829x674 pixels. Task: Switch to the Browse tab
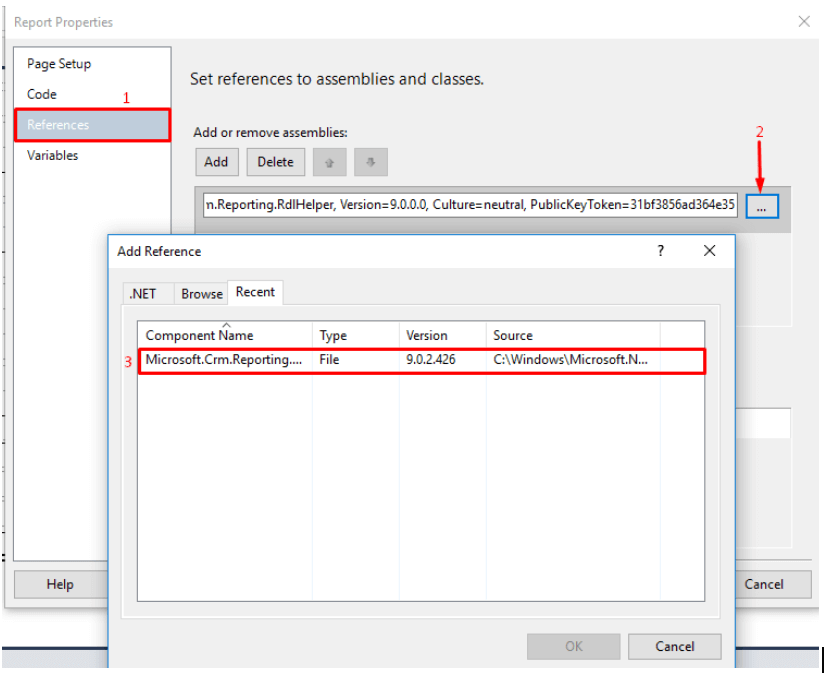point(201,293)
